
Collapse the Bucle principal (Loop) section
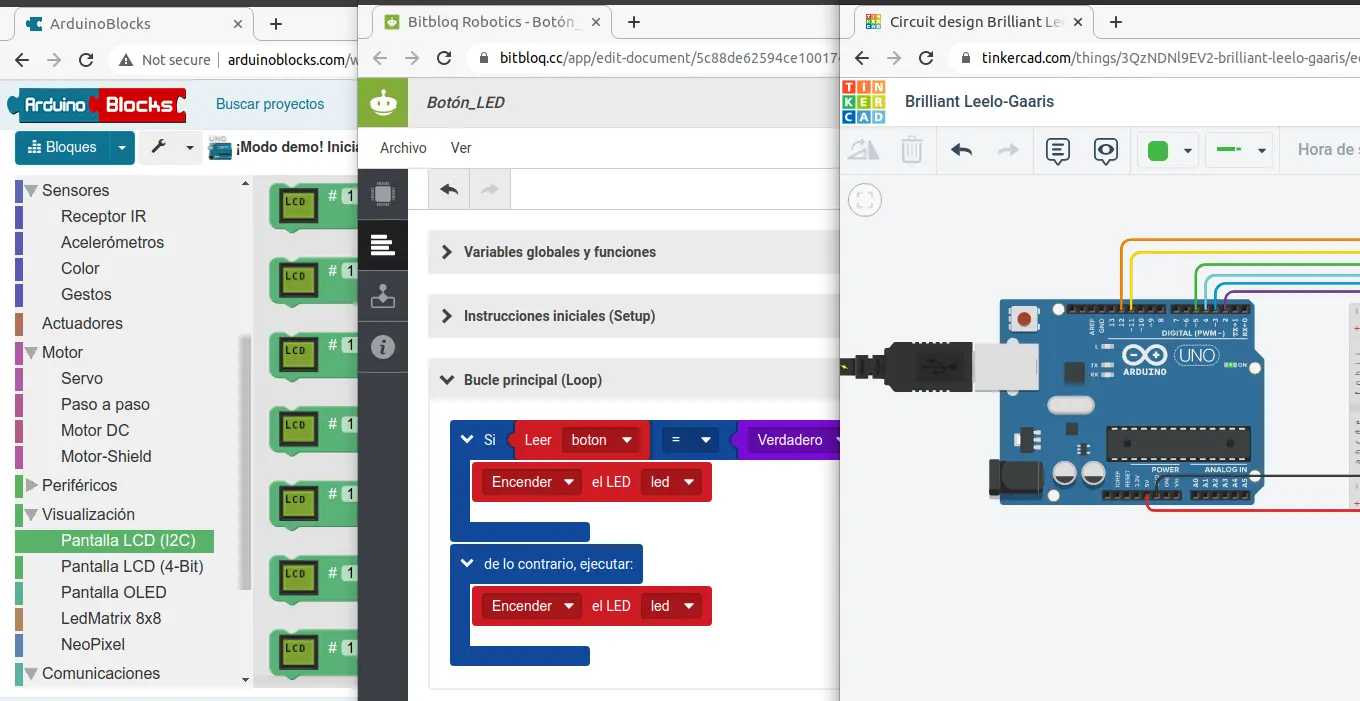[x=532, y=380]
